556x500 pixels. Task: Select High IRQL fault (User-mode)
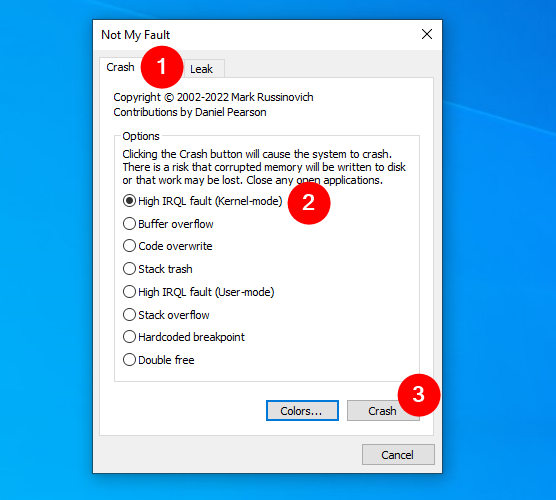[199, 292]
